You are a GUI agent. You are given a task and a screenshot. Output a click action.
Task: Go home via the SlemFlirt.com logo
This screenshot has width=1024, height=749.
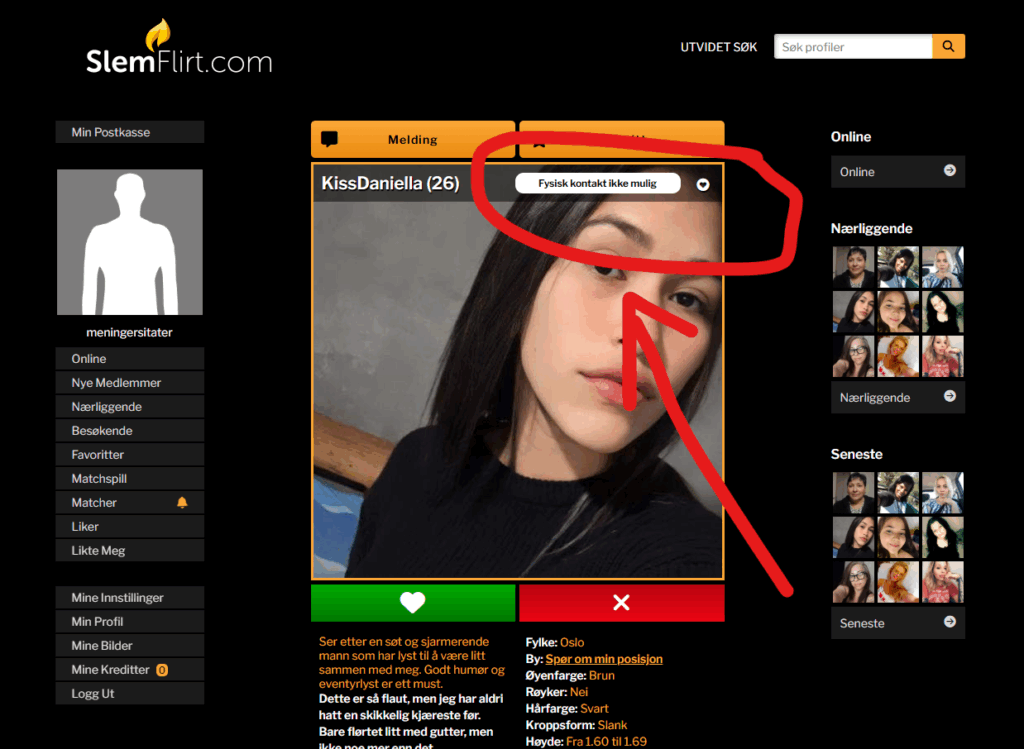click(x=179, y=47)
